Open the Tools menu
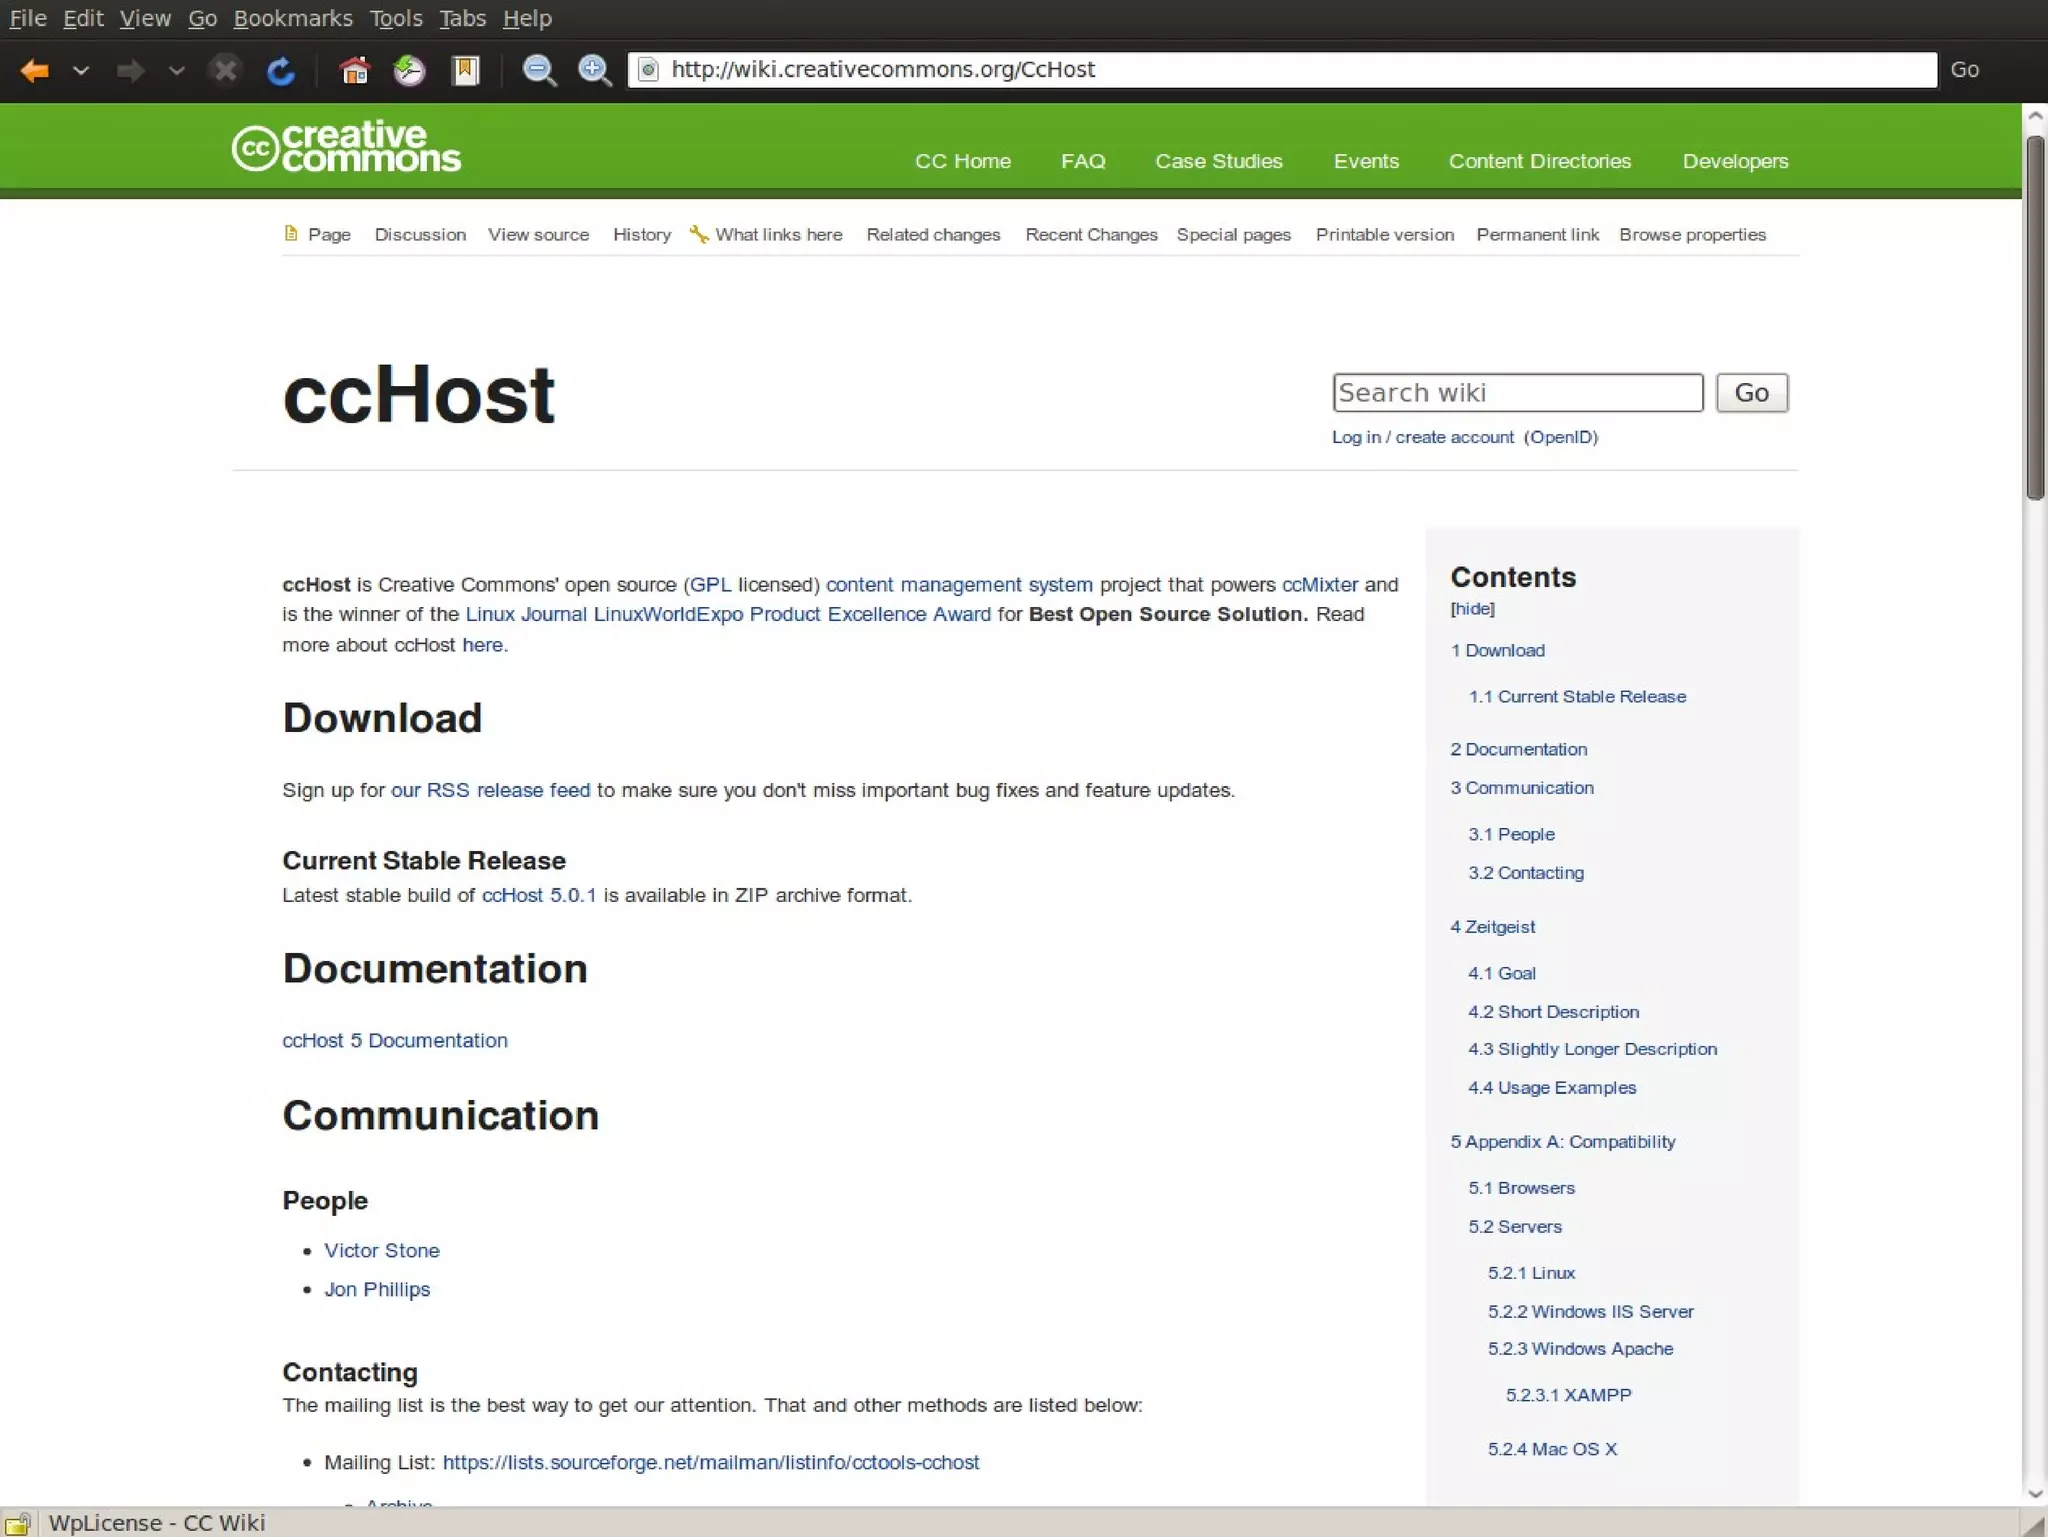This screenshot has height=1537, width=2048. 395,18
